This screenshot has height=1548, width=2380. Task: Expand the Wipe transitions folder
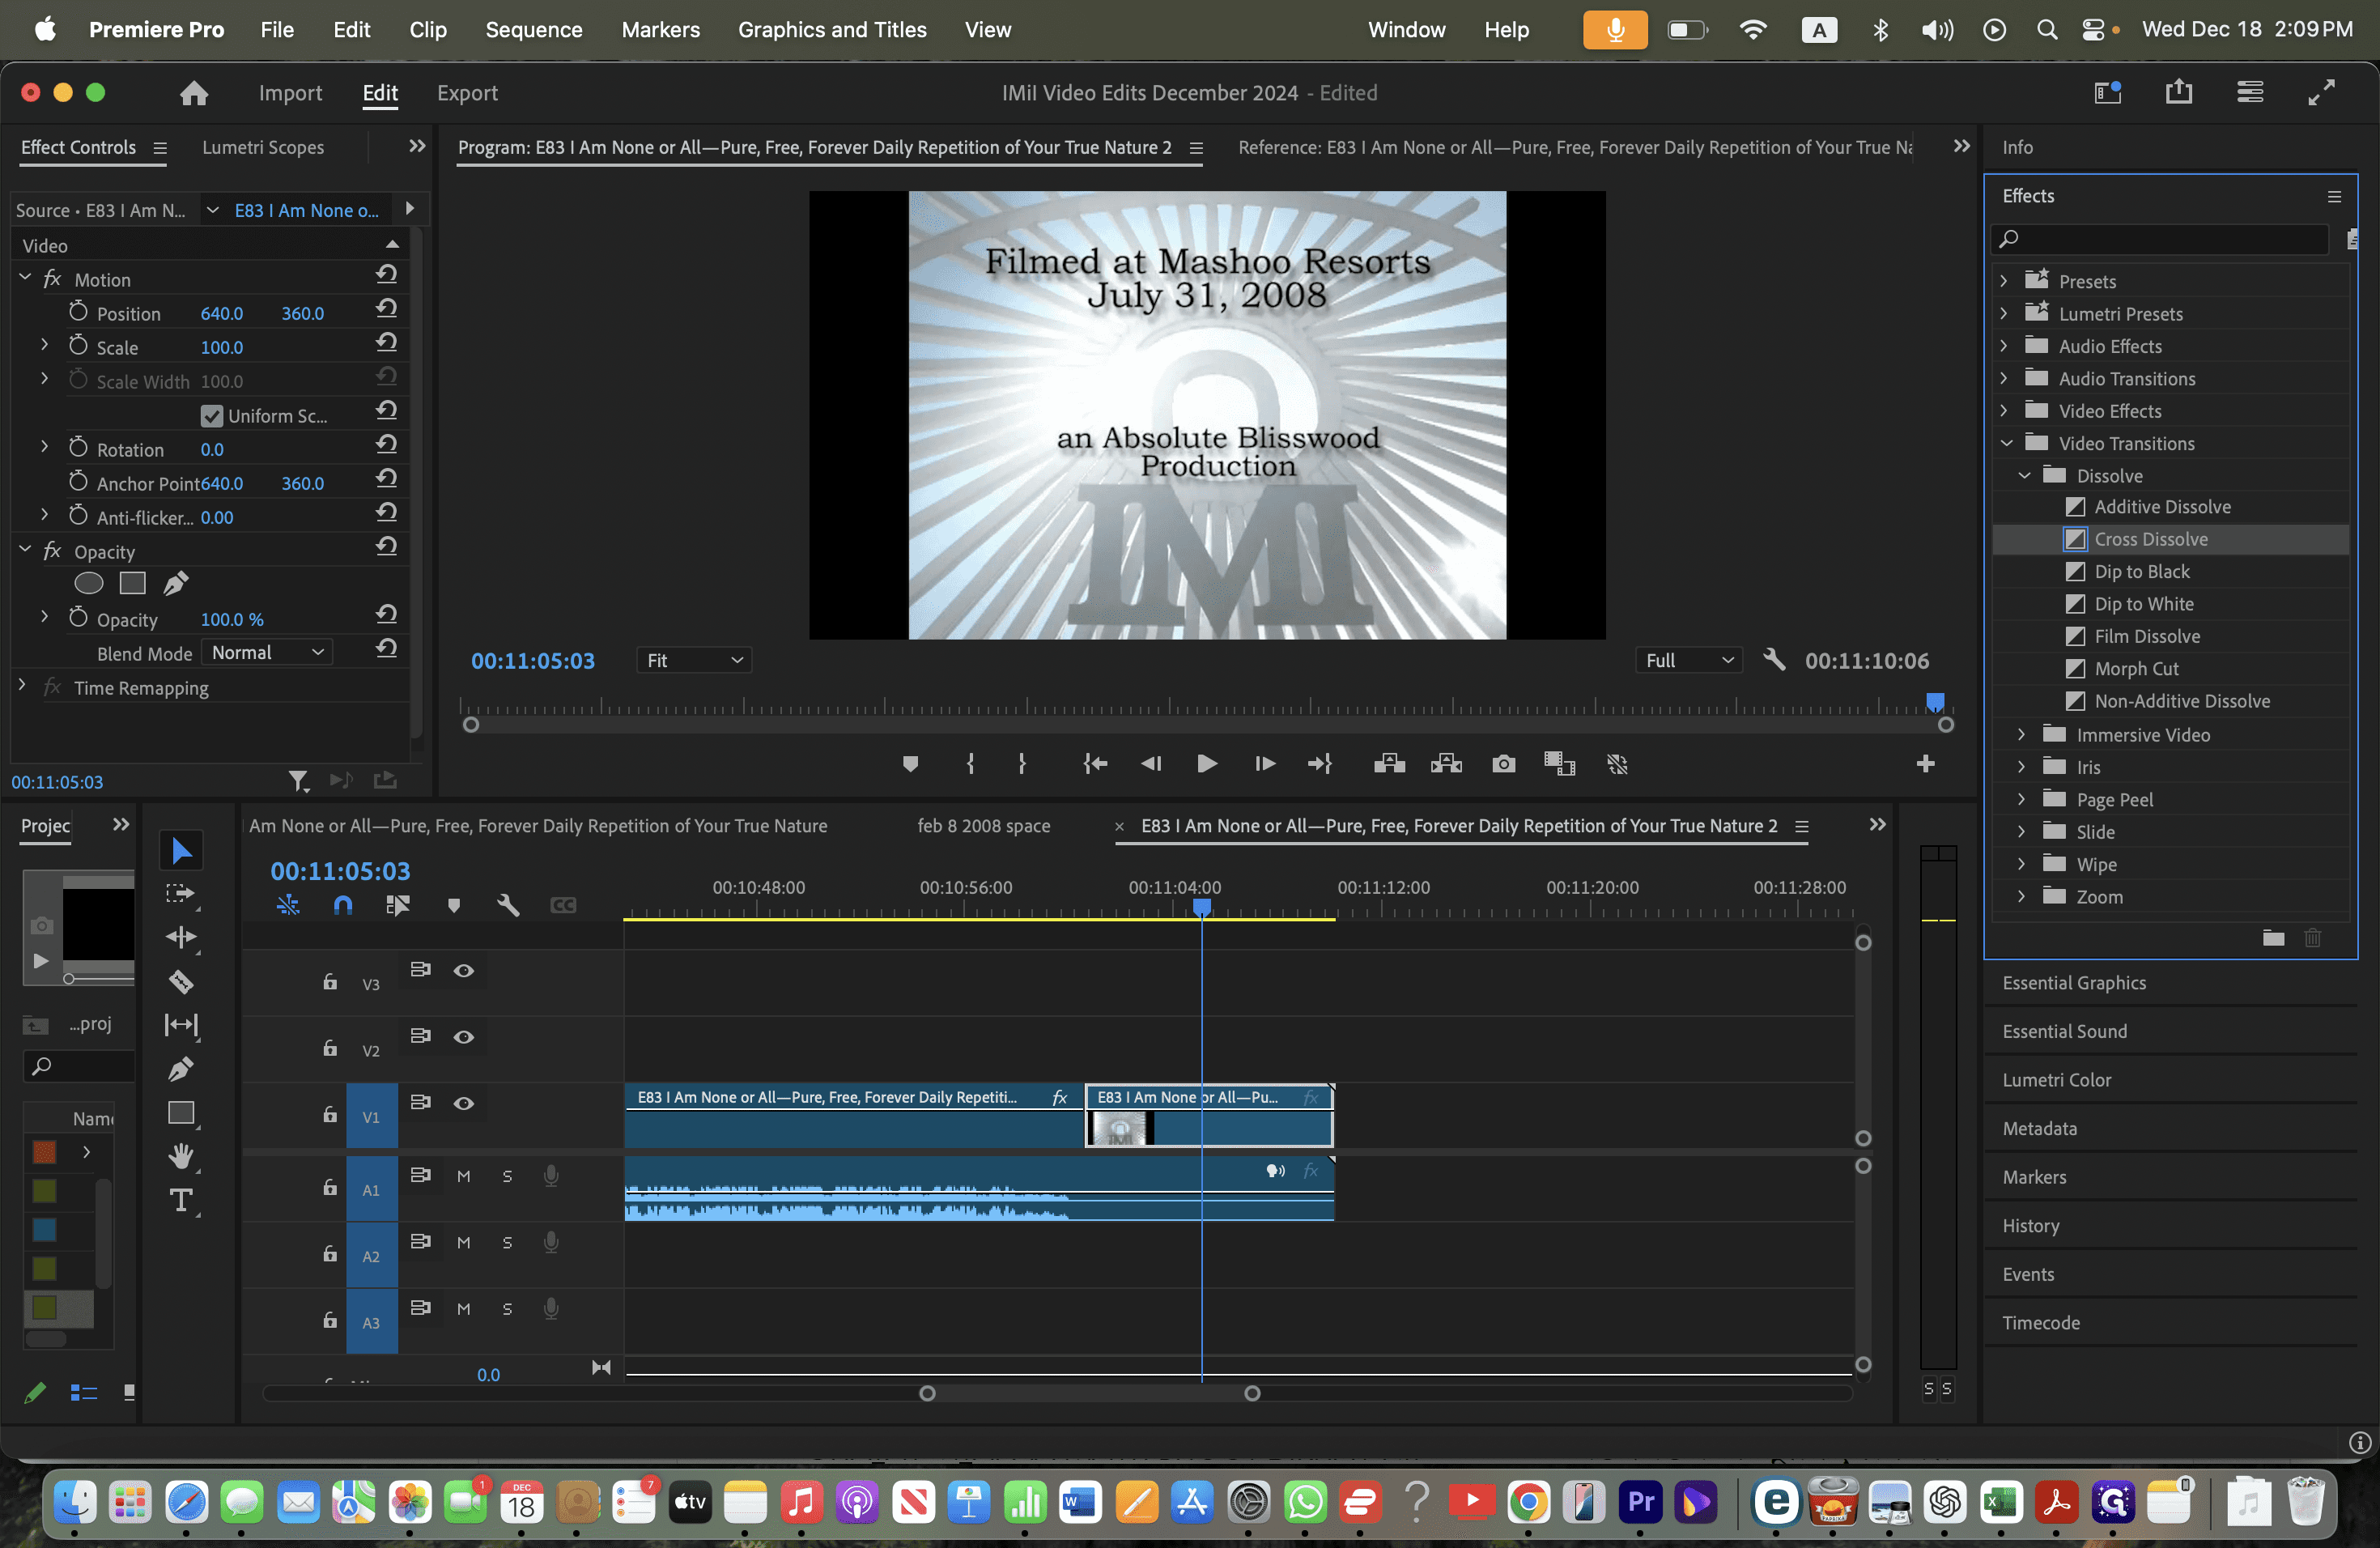2022,864
